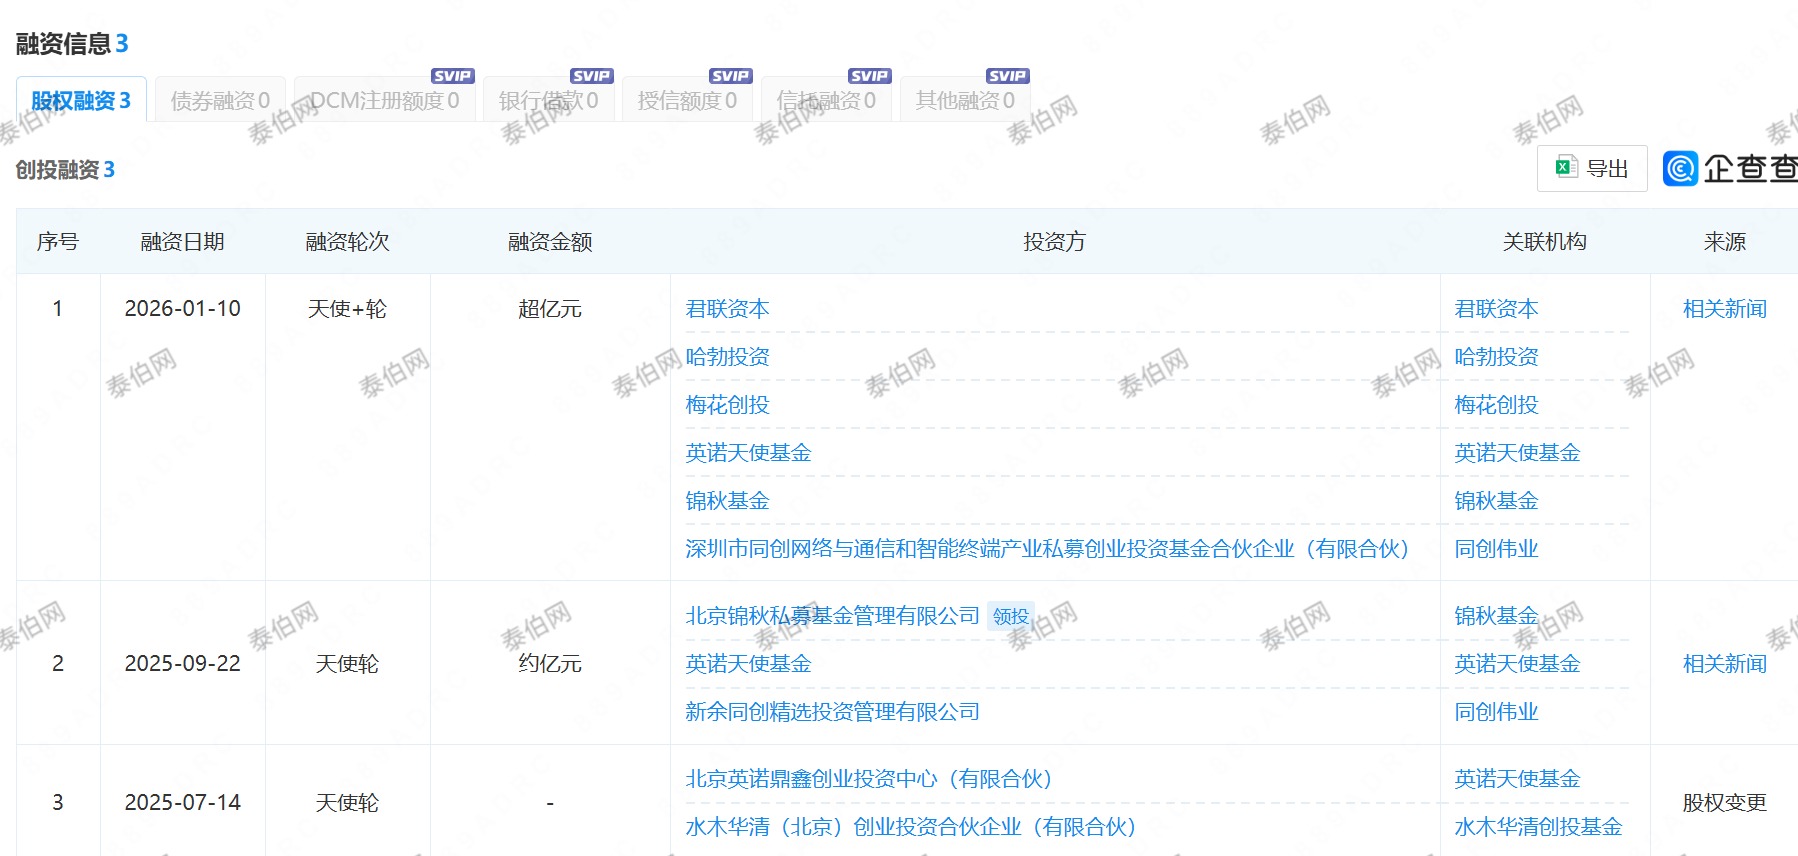Click the 领投 tag beside 北京锦秋私募基金管理有限公司
The height and width of the screenshot is (856, 1798).
(1011, 616)
